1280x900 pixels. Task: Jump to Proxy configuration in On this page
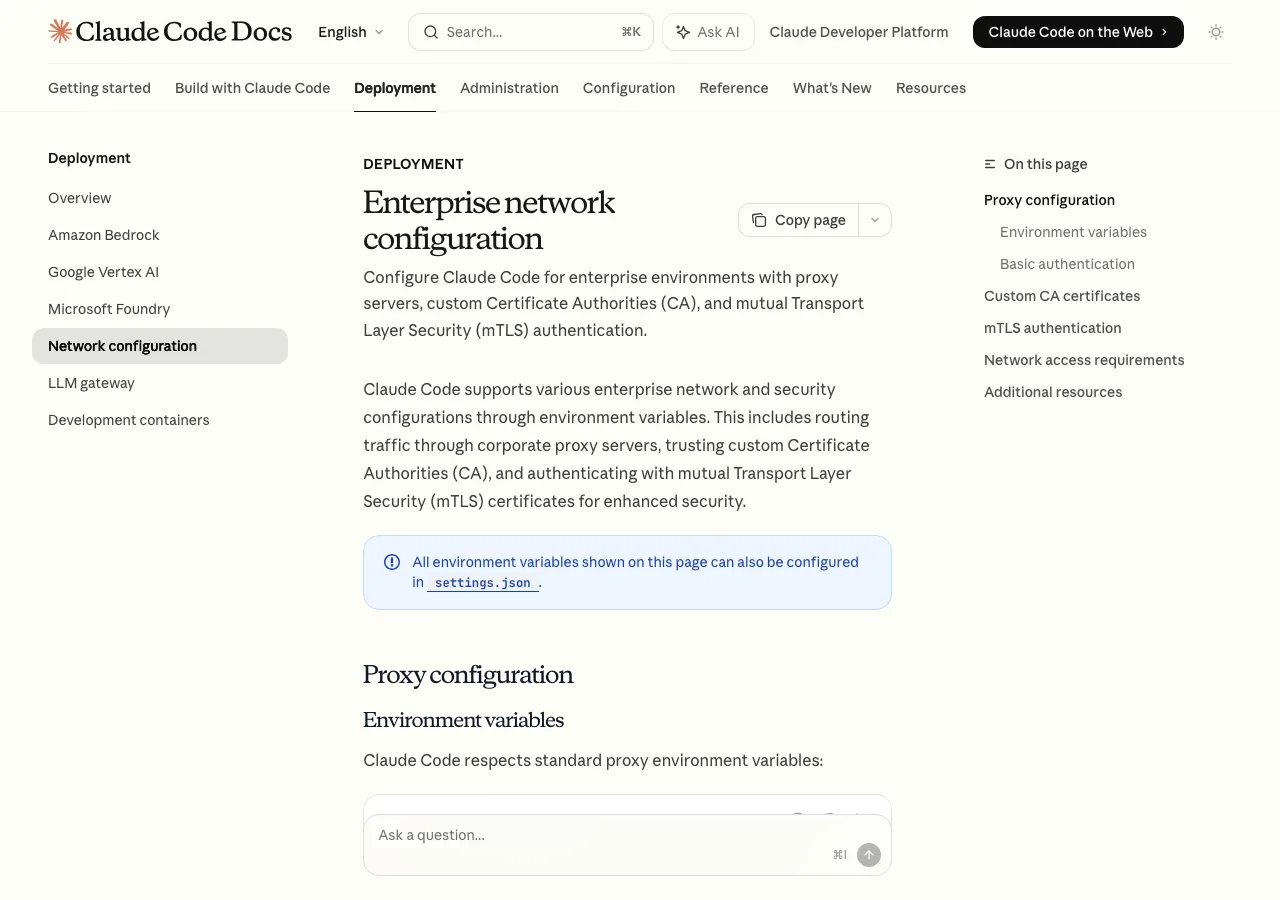1049,200
